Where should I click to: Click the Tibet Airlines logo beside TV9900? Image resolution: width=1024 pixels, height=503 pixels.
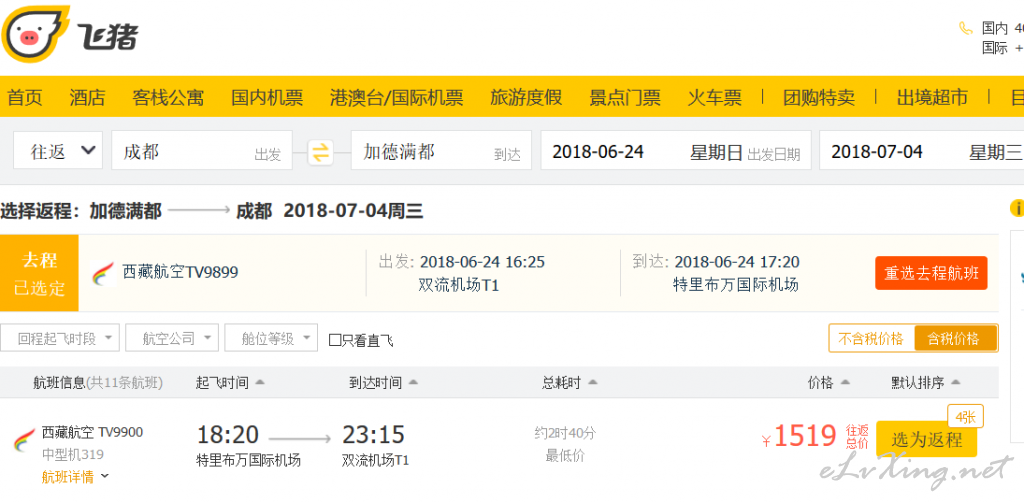(25, 440)
